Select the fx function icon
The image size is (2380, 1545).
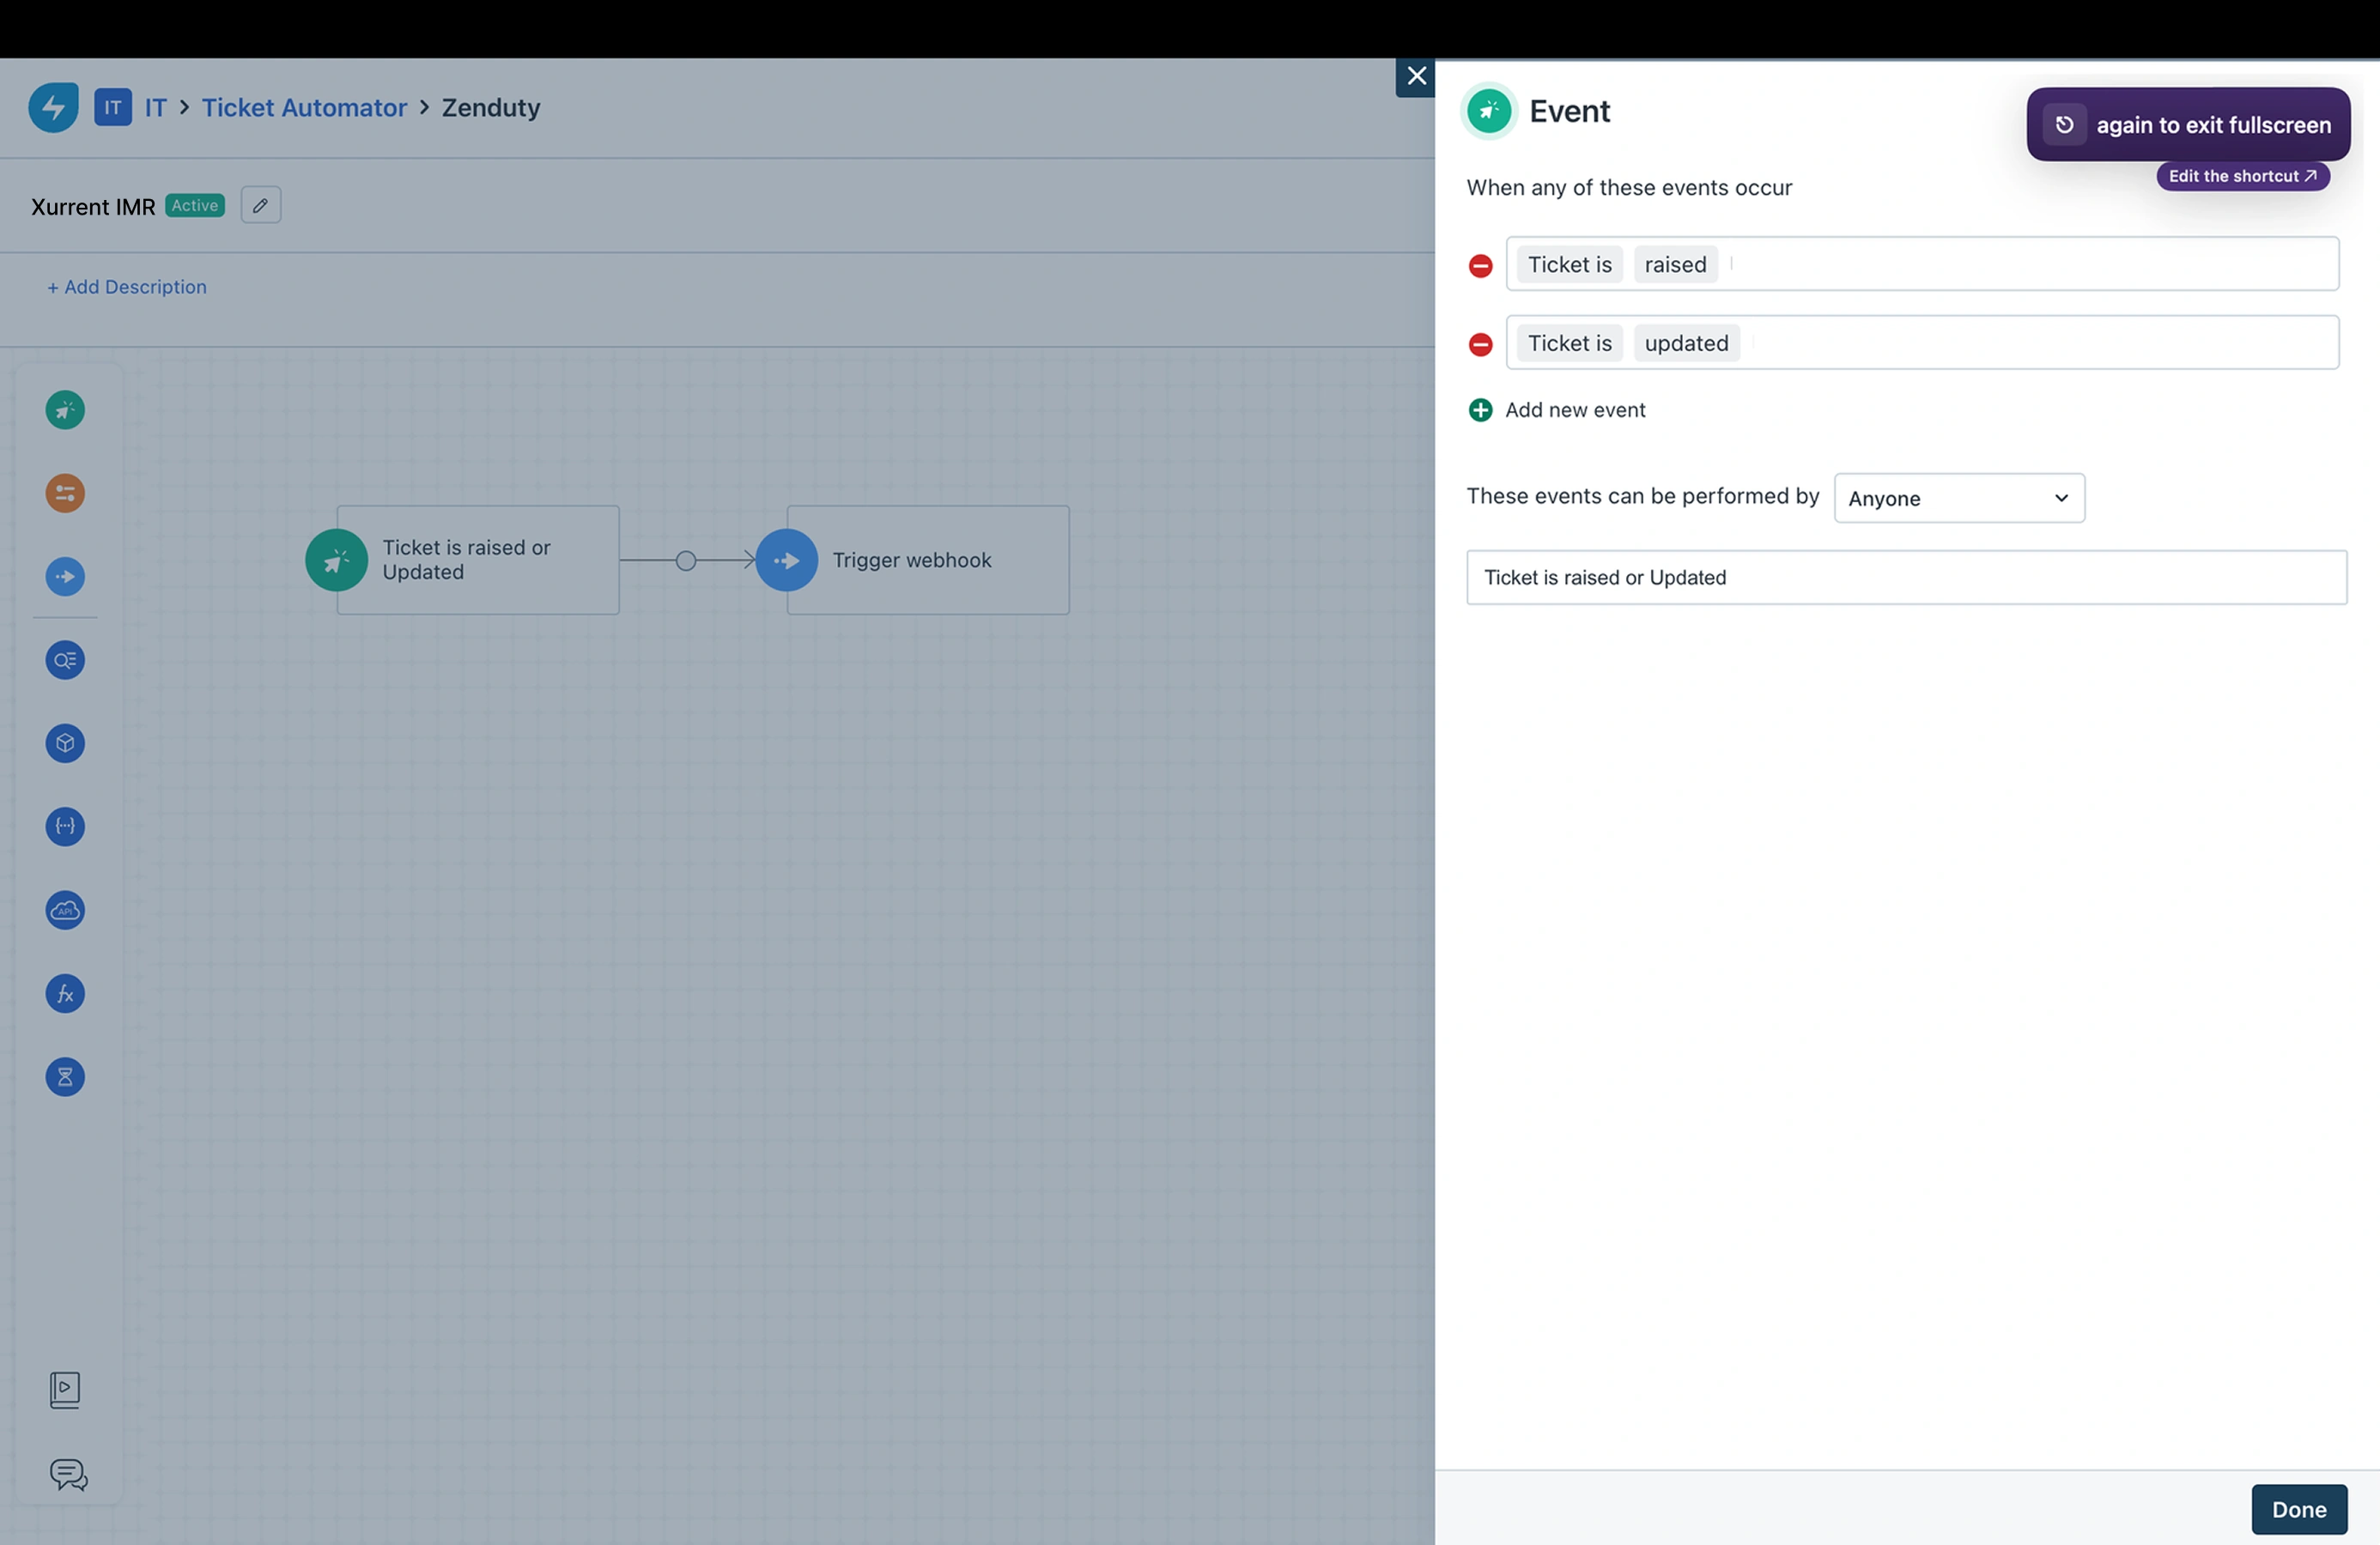tap(65, 994)
